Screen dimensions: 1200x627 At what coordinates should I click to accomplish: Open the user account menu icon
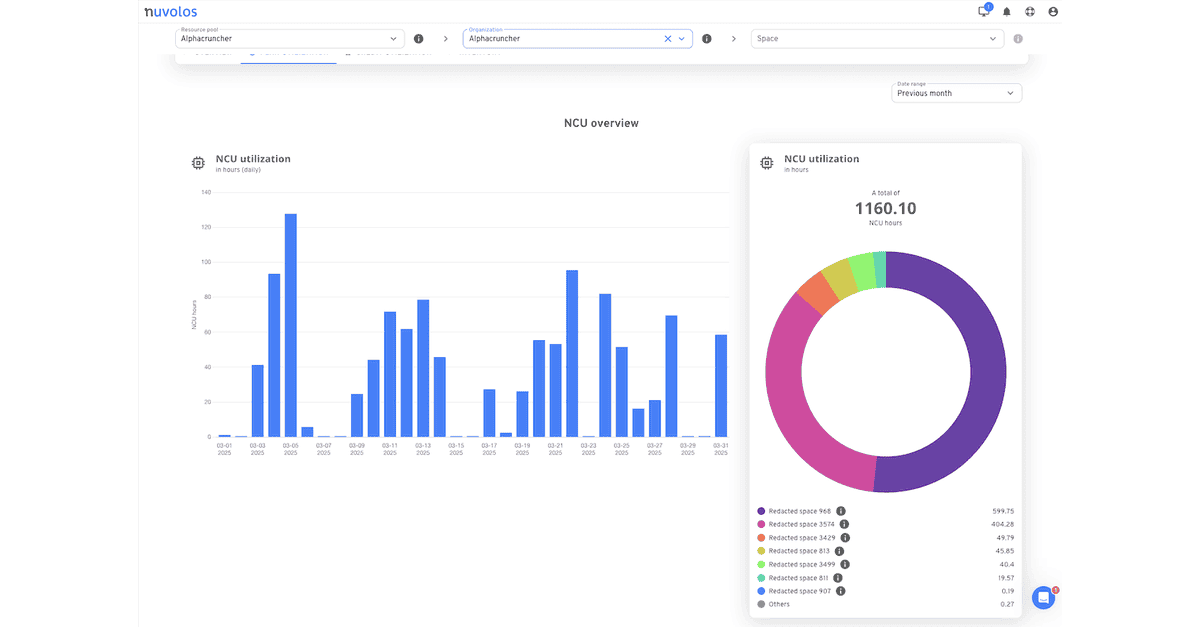click(x=1053, y=12)
